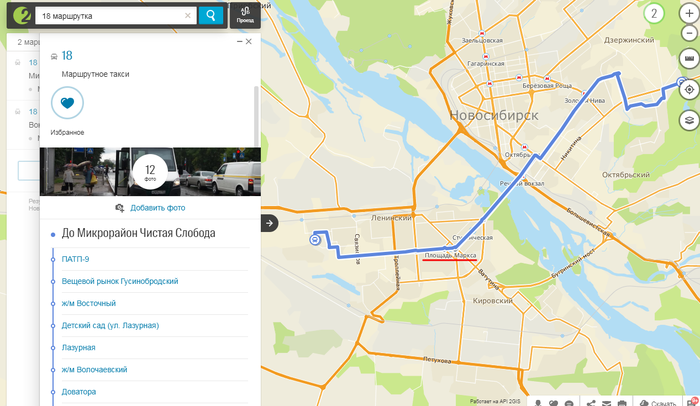The image size is (700, 406).
Task: Click the 2GIS logo
Action: (15, 15)
